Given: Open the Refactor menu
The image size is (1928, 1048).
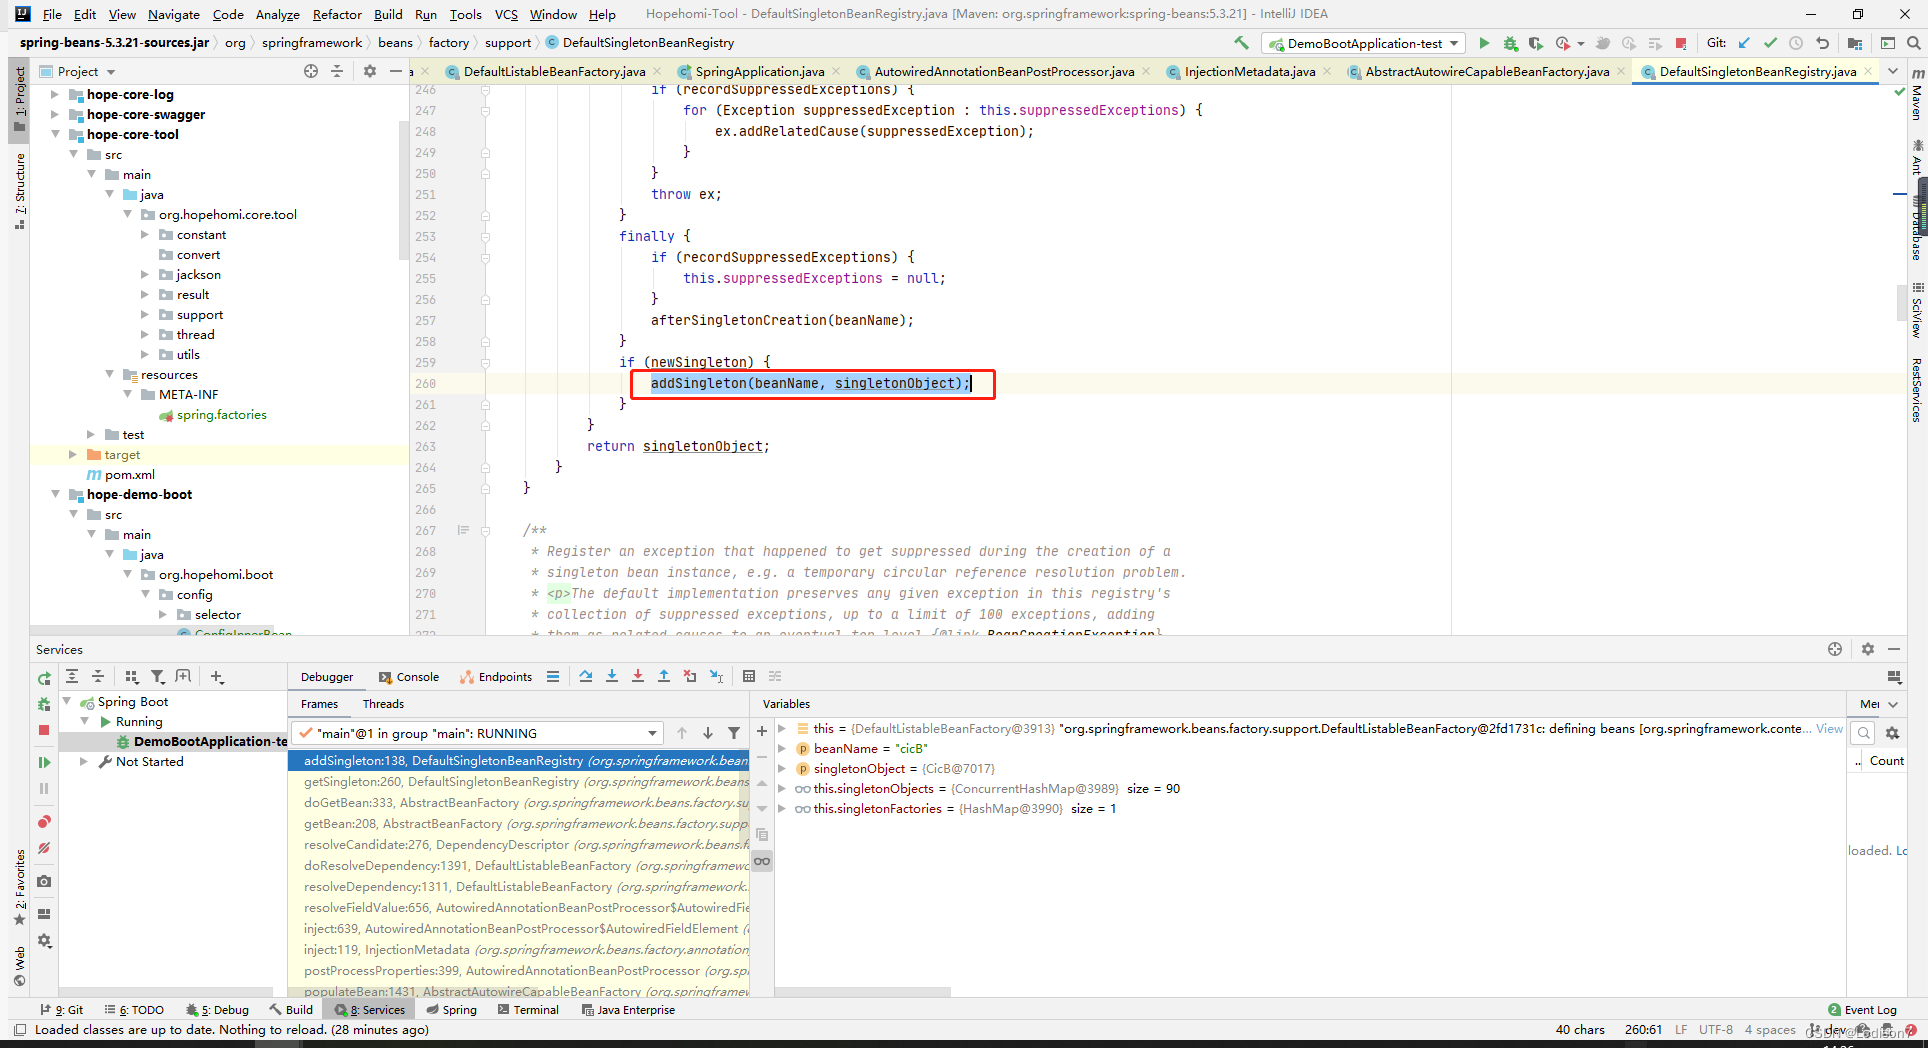Looking at the screenshot, I should coord(337,14).
